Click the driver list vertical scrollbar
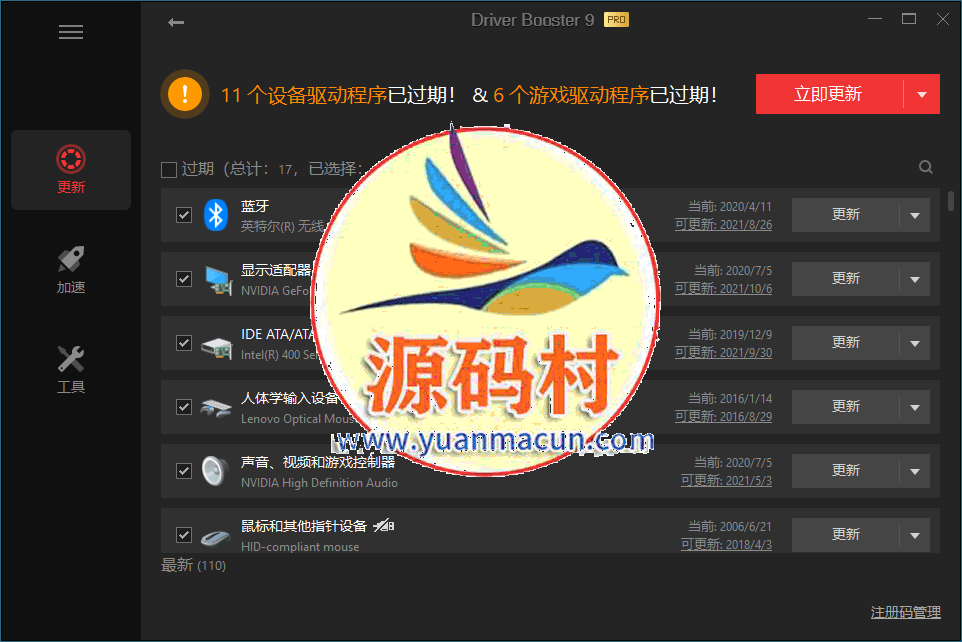 tap(950, 200)
